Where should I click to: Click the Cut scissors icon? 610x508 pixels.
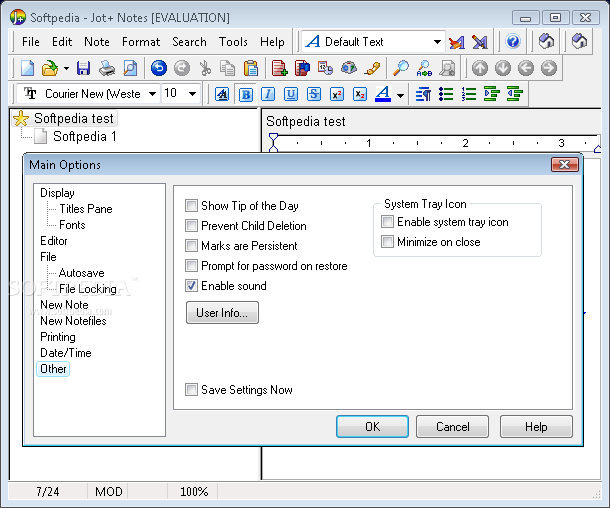point(205,68)
